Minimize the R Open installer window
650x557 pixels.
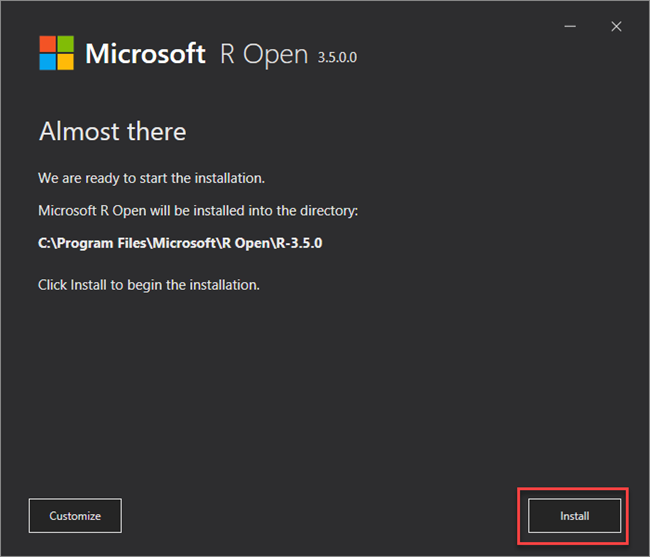(x=570, y=27)
